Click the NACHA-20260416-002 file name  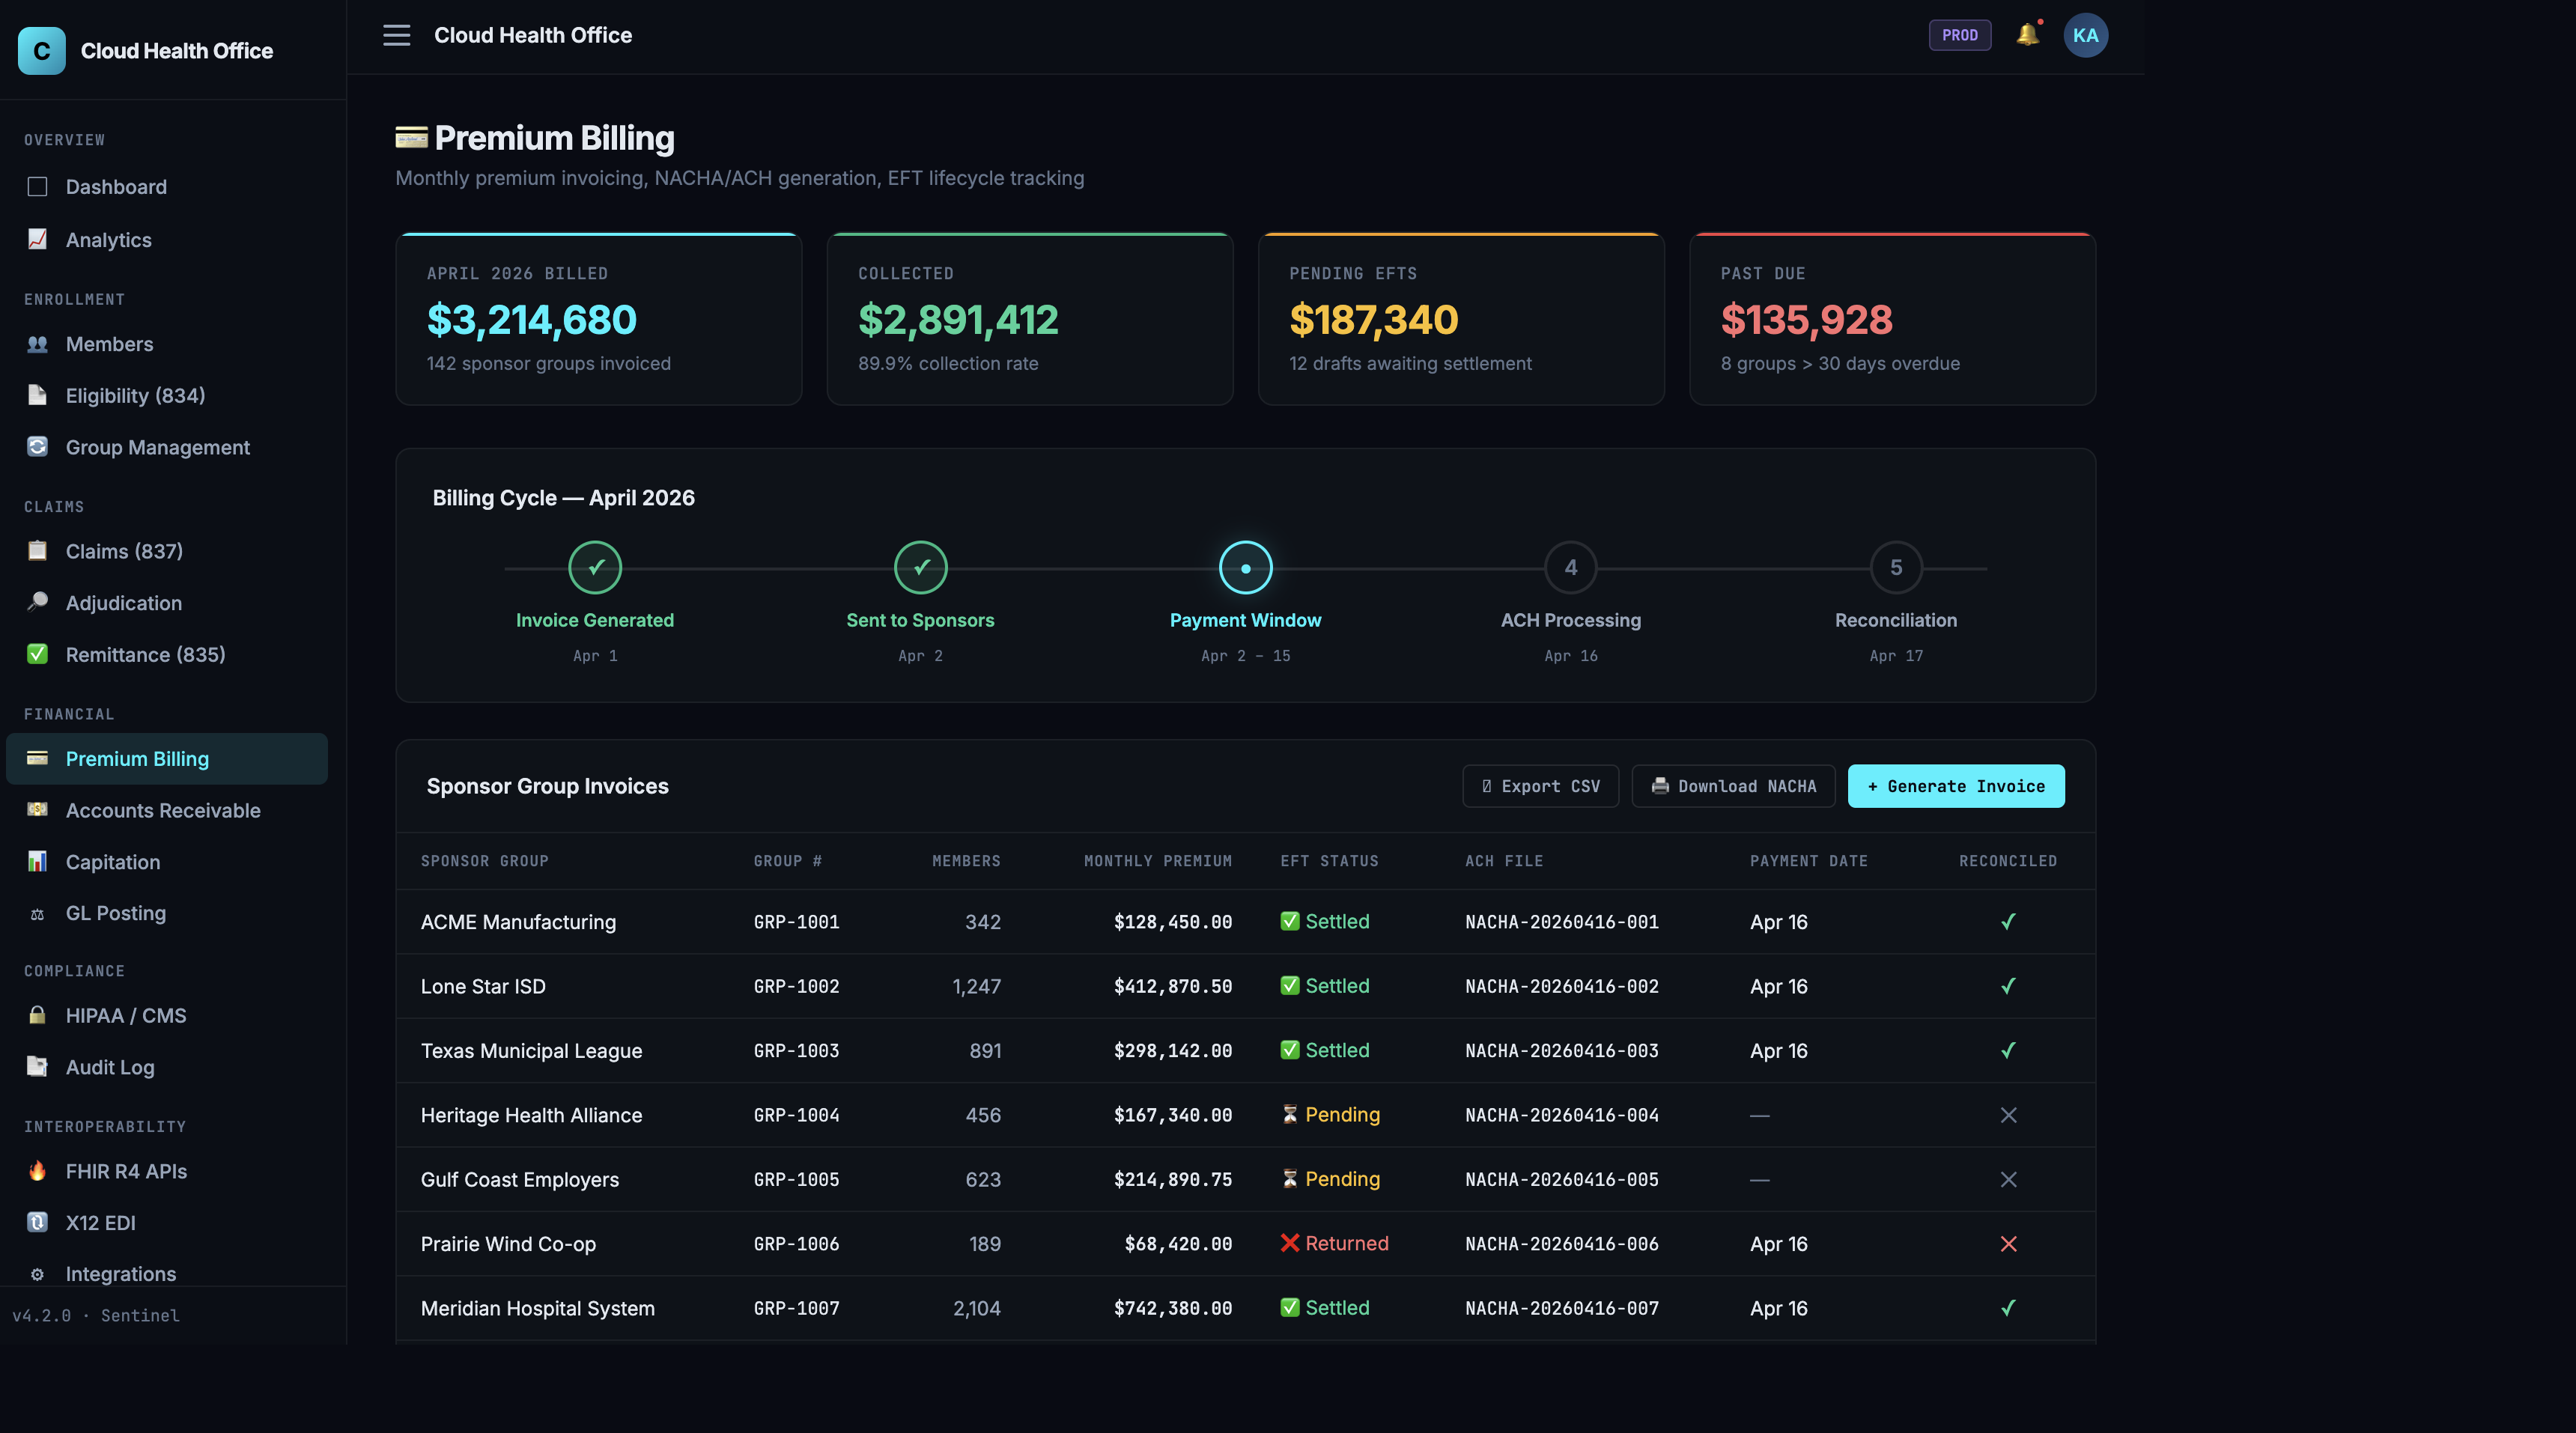(x=1561, y=986)
